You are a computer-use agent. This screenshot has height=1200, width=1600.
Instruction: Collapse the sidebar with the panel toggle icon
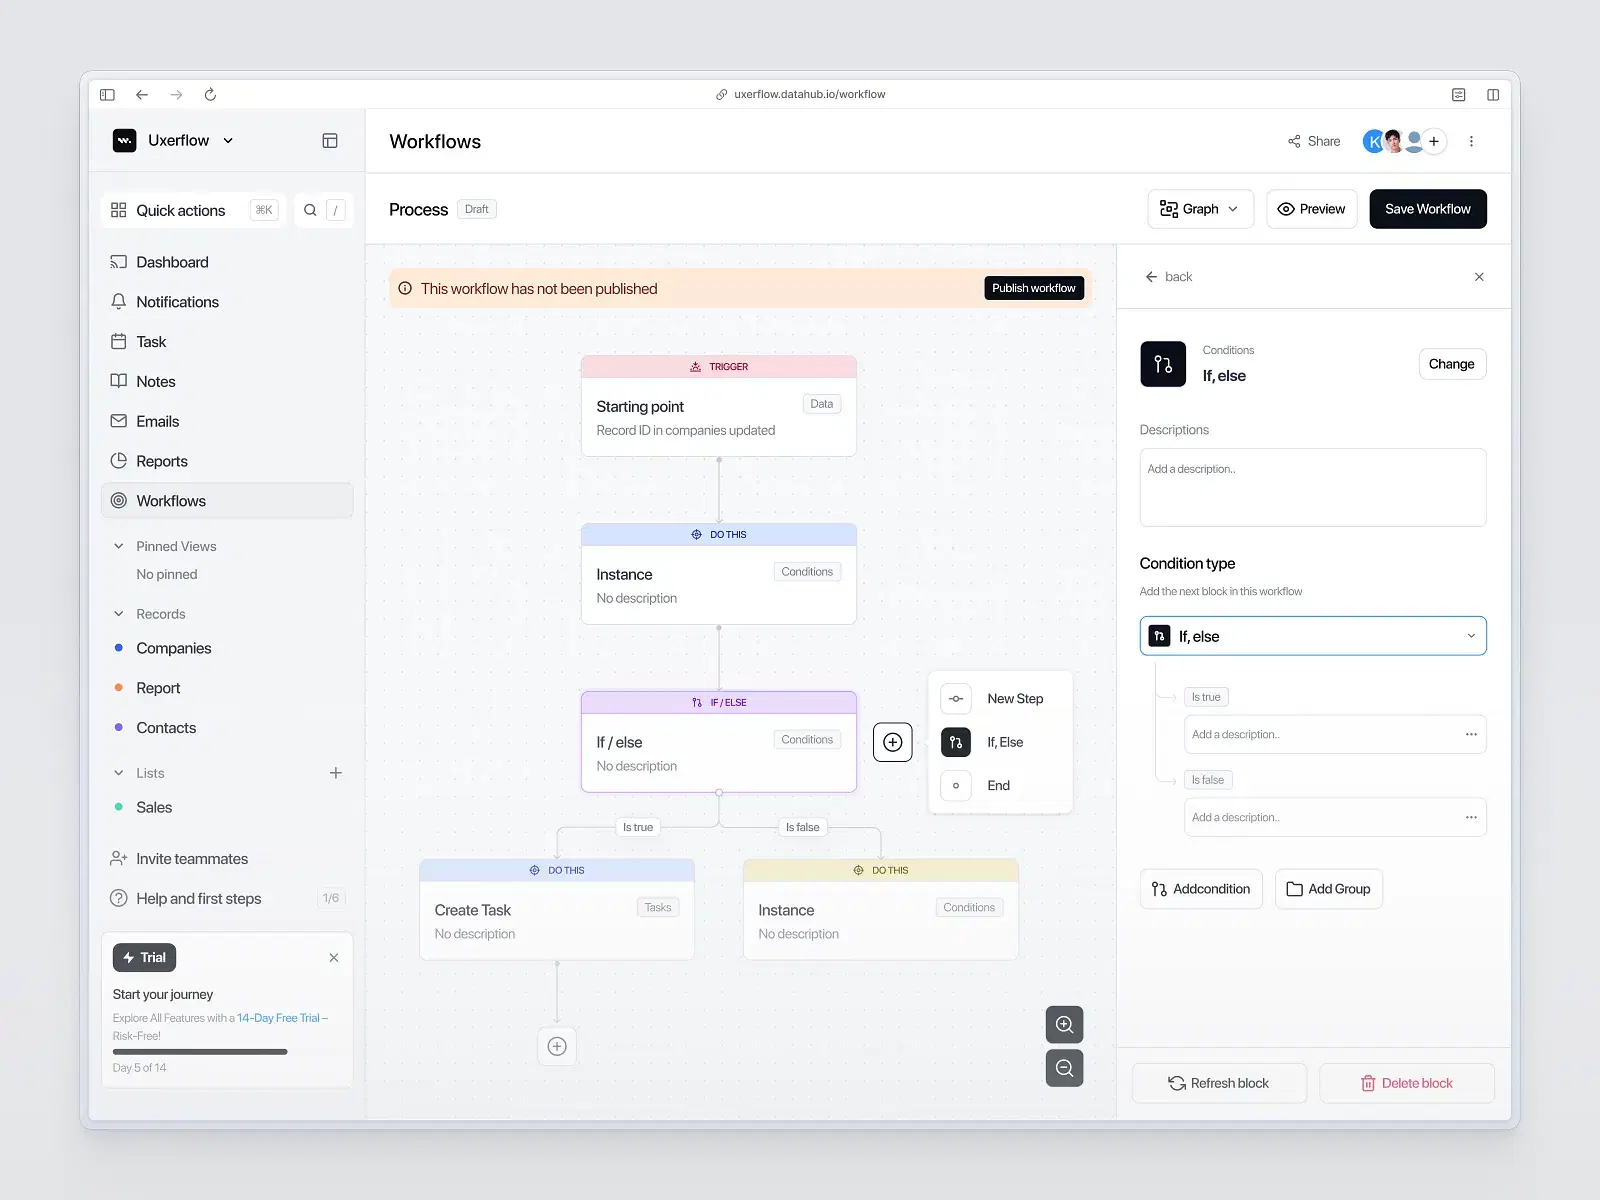330,140
